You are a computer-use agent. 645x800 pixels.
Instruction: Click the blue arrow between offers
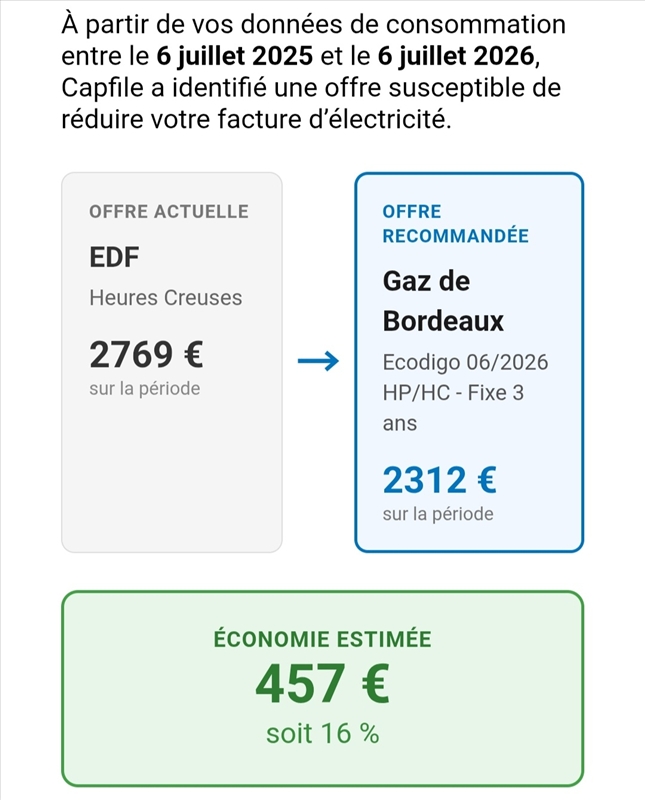tap(318, 361)
